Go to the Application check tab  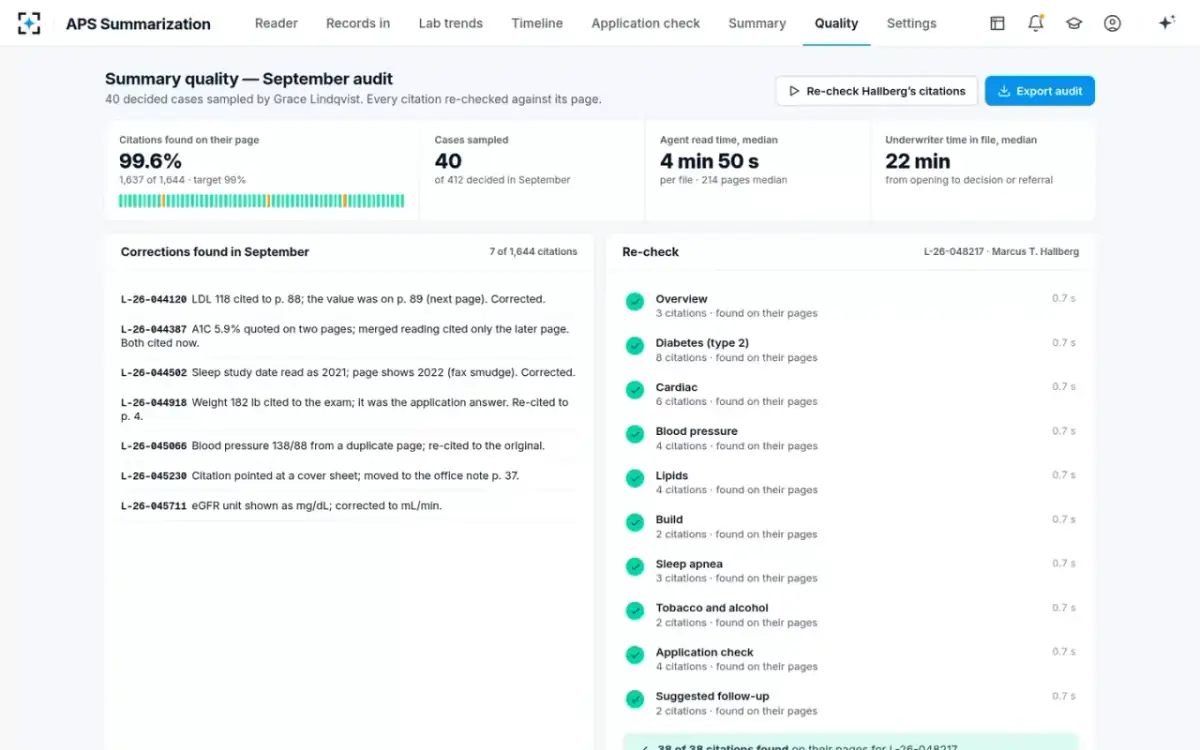(646, 23)
